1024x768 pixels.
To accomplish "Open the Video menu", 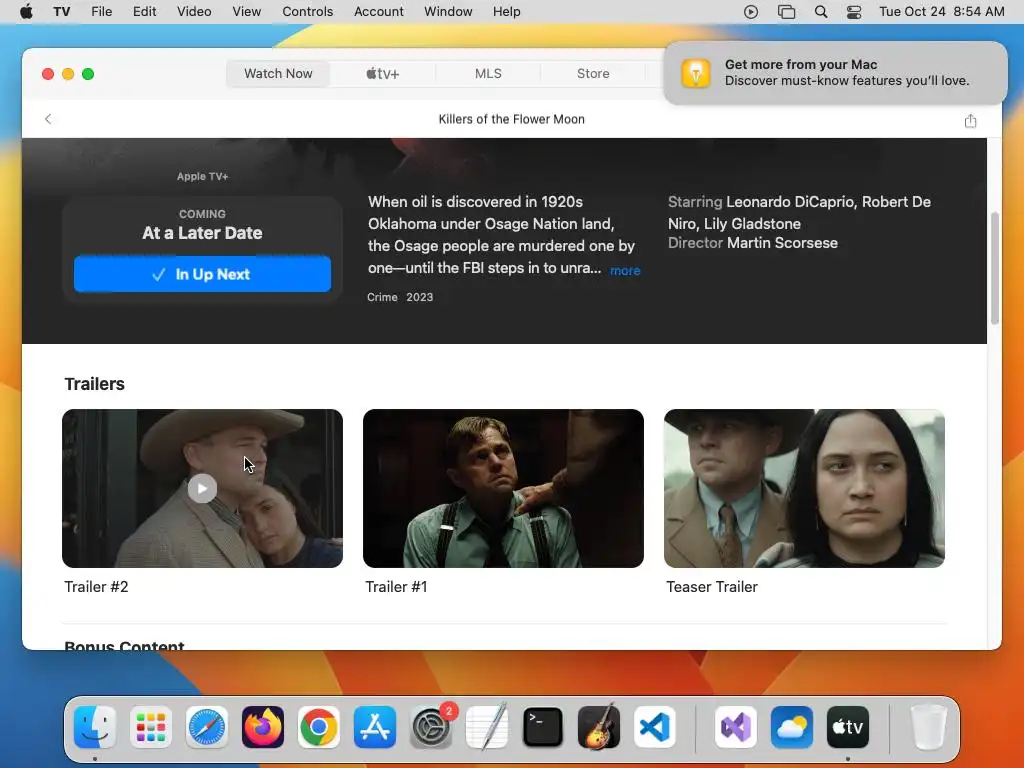I will coord(194,12).
